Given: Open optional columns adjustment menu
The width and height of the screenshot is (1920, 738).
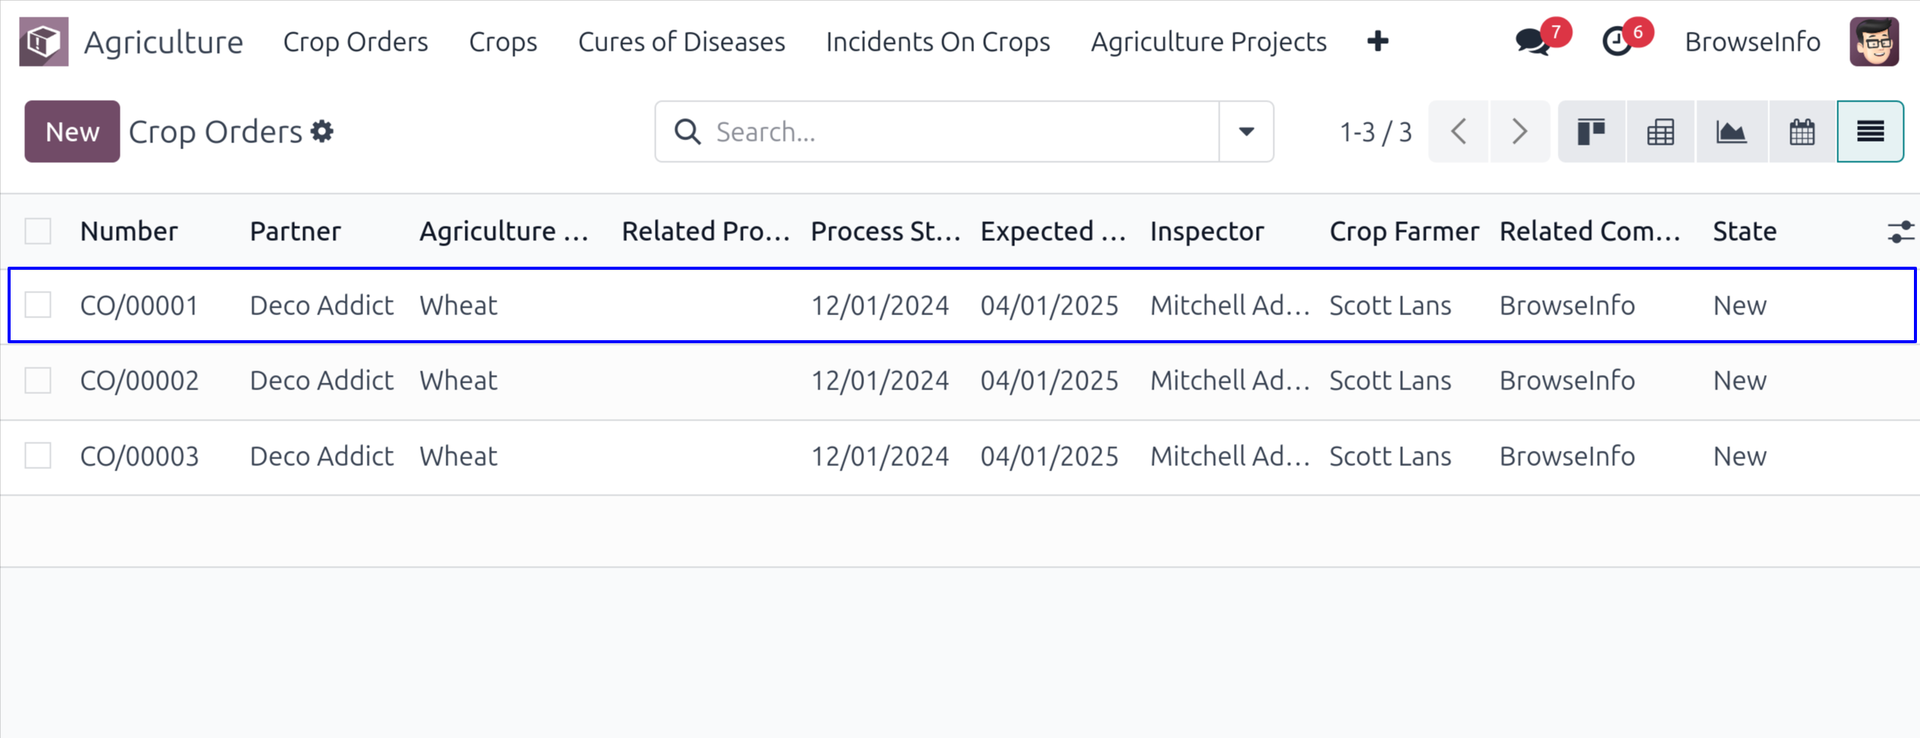Looking at the screenshot, I should [x=1900, y=232].
